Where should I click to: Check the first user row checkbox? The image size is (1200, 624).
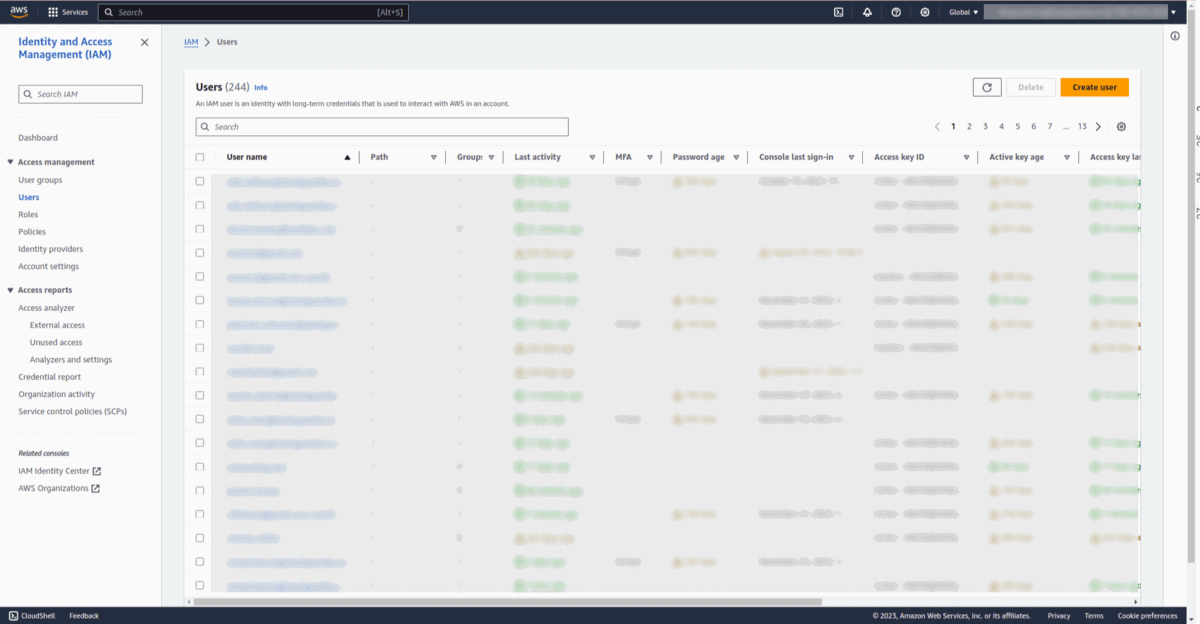click(x=200, y=181)
